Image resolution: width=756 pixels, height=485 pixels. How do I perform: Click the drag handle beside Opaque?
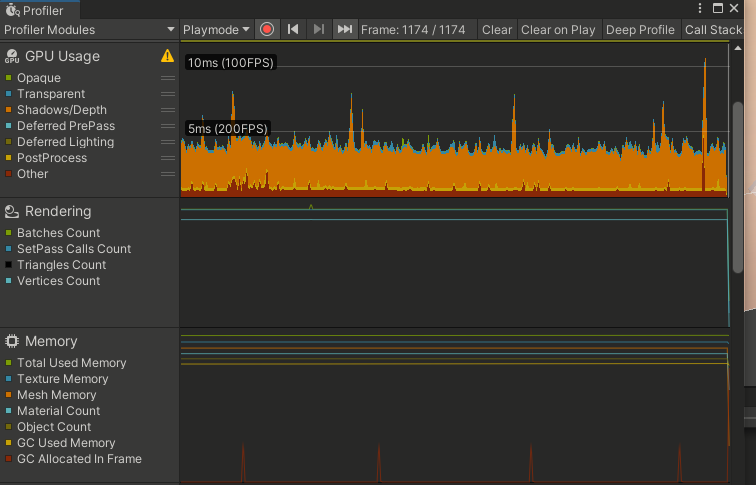pyautogui.click(x=168, y=78)
